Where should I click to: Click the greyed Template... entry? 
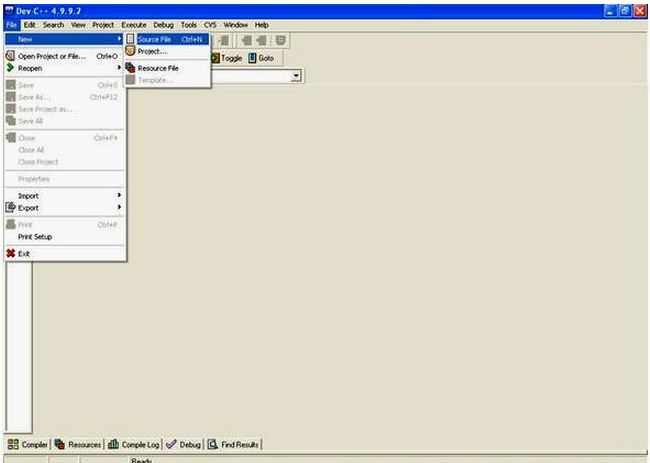[168, 80]
